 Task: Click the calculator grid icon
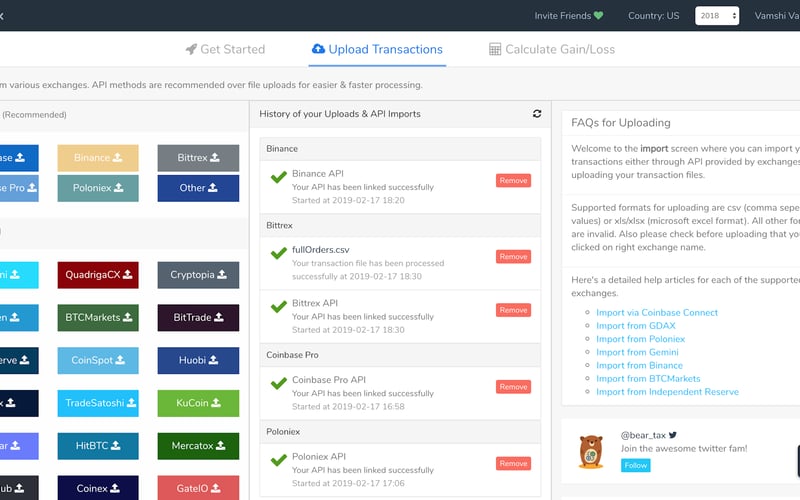[x=494, y=49]
